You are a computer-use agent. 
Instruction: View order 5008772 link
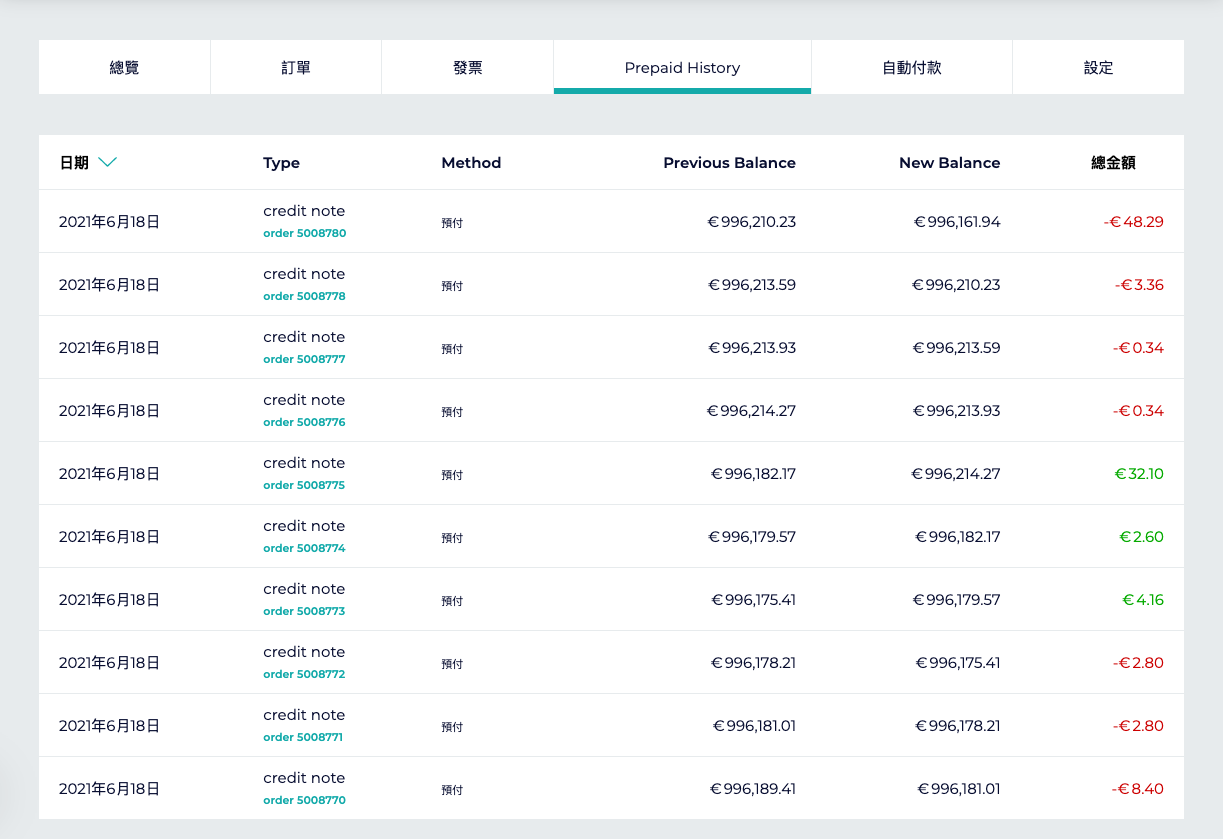point(304,674)
